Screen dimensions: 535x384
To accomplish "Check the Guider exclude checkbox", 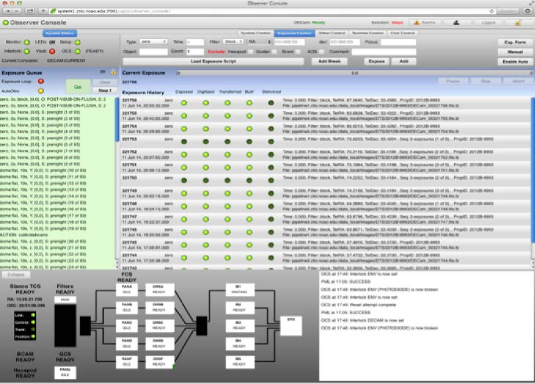I will (x=274, y=52).
